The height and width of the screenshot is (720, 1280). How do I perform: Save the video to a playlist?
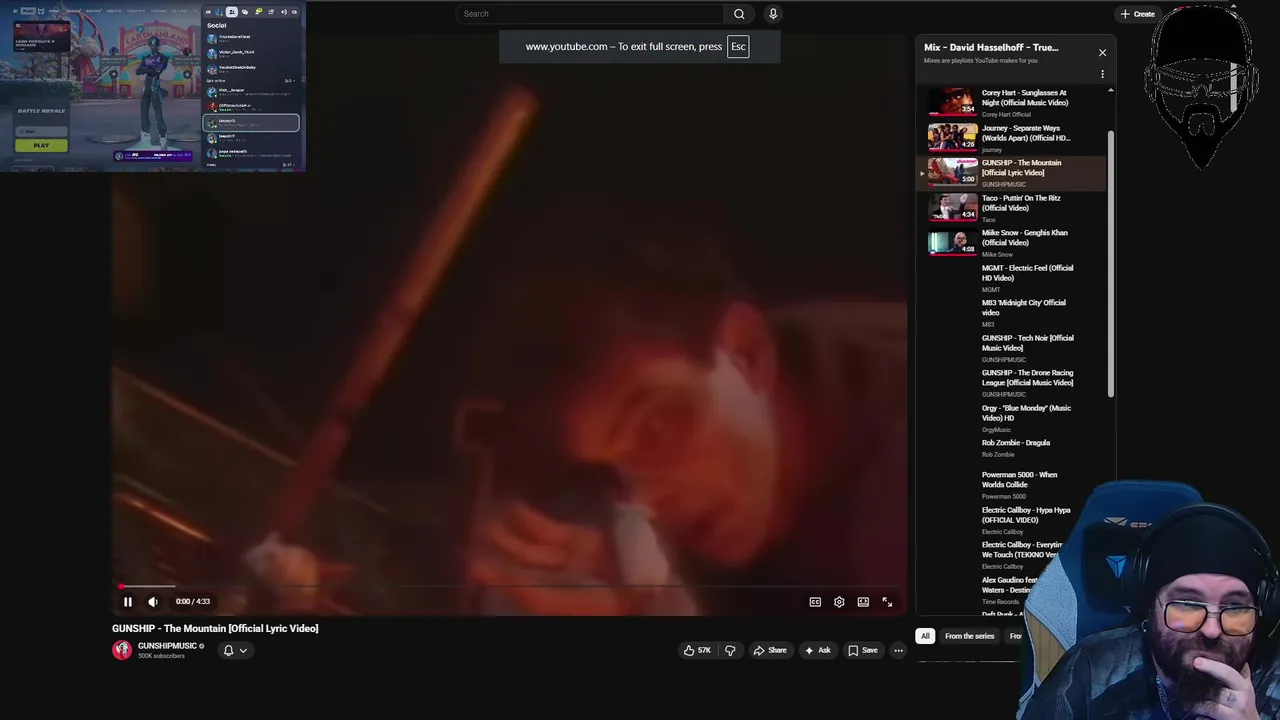pos(863,650)
